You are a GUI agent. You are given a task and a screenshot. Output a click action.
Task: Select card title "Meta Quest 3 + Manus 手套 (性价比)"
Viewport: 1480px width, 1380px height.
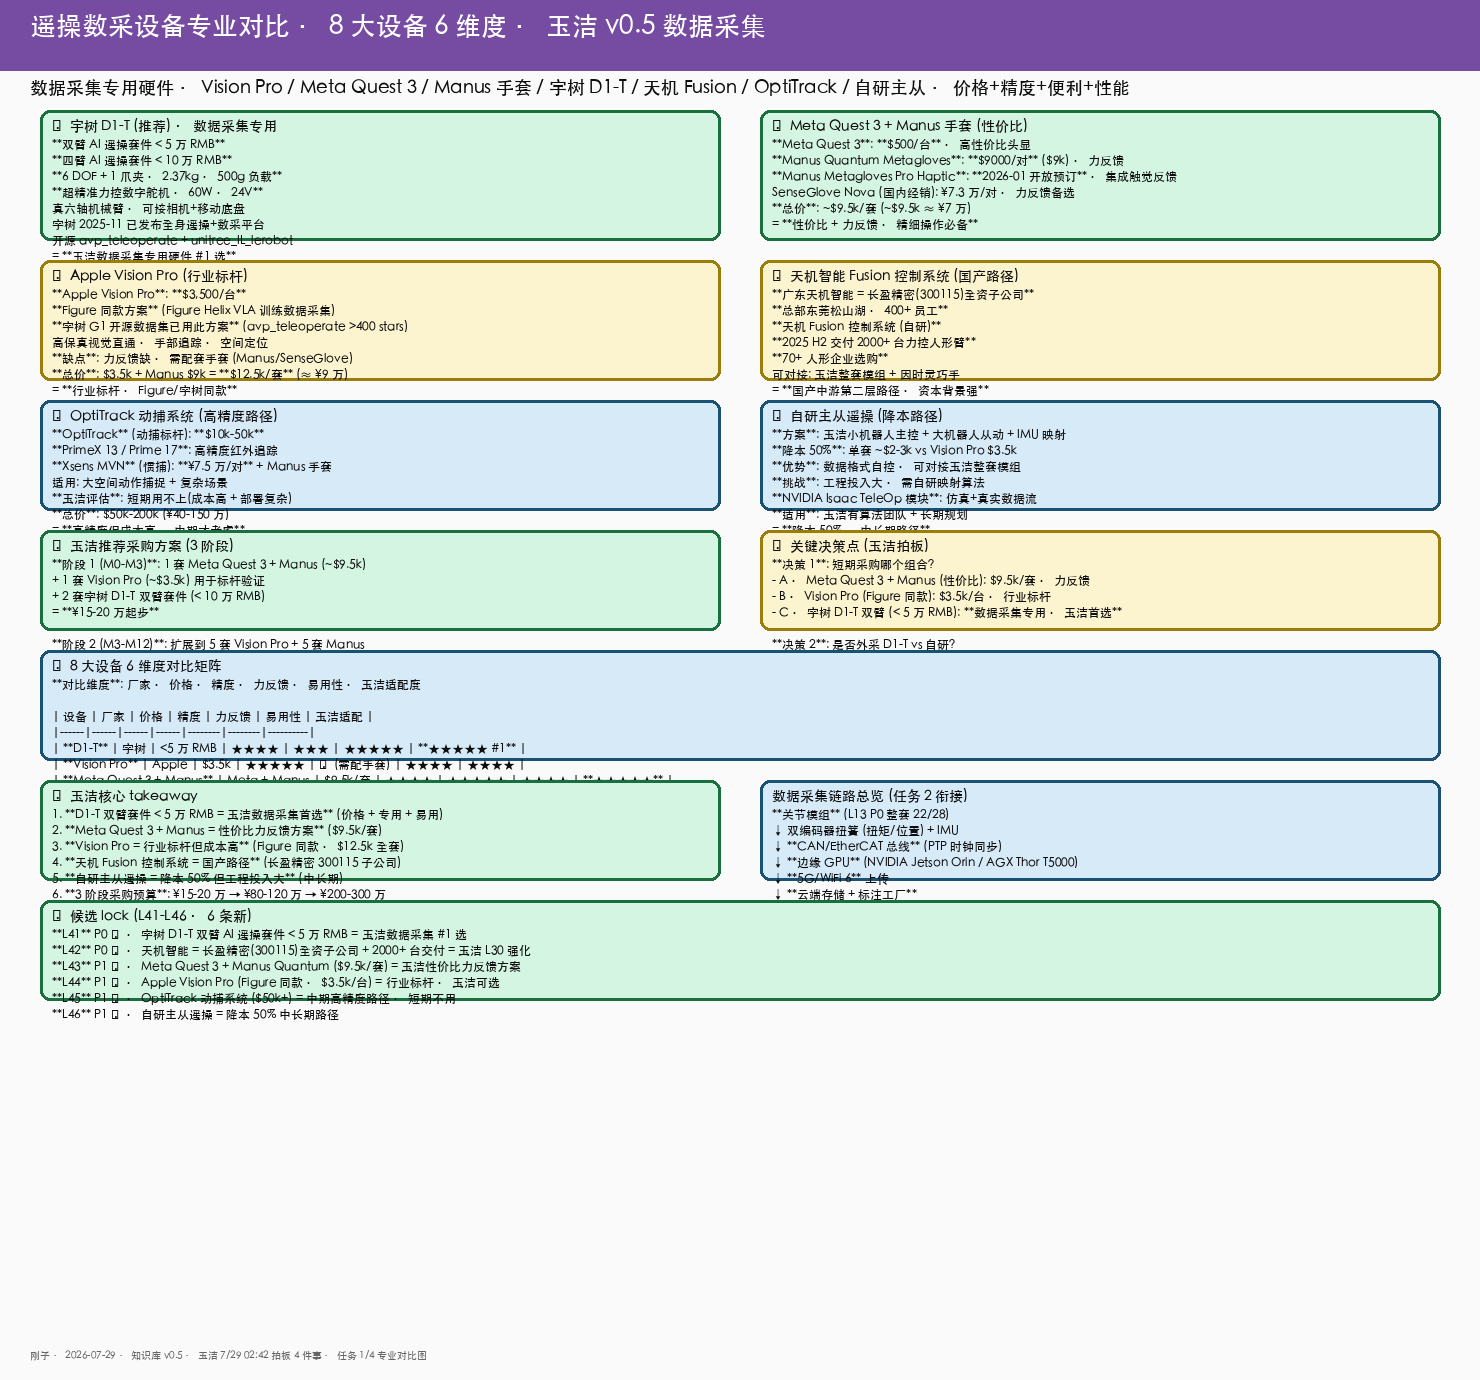coord(909,126)
